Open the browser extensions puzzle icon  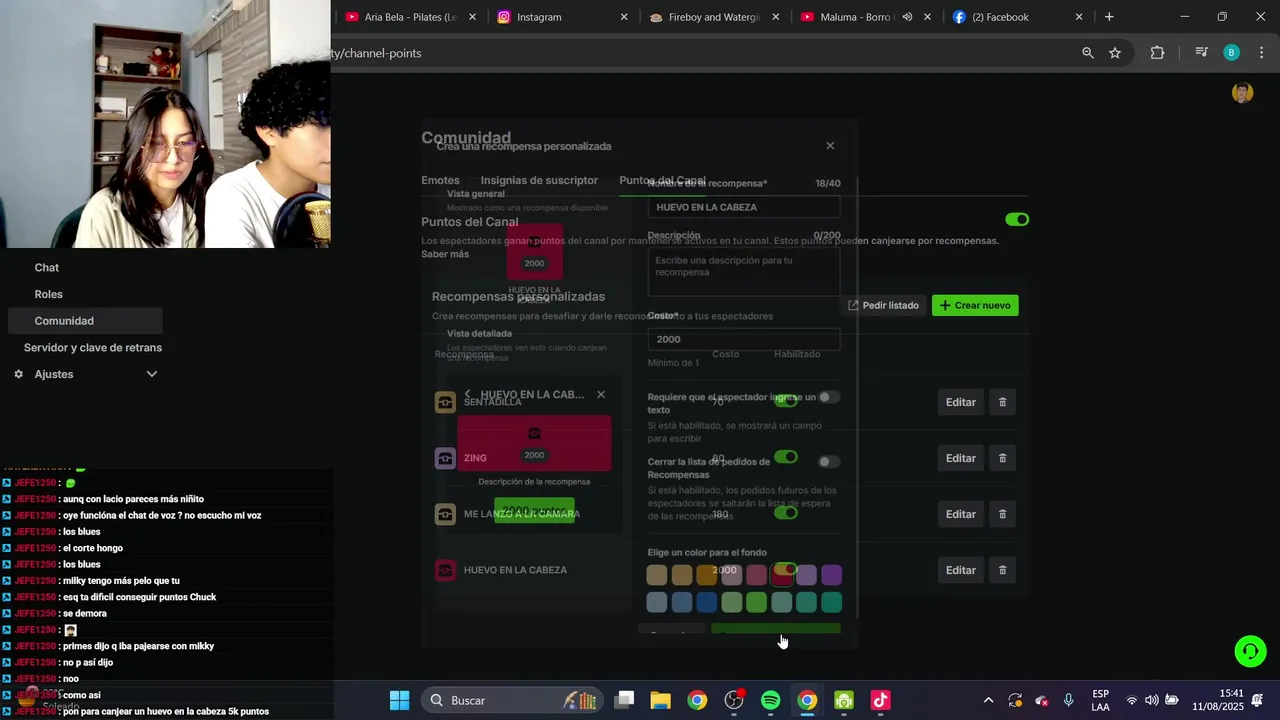tap(1157, 53)
